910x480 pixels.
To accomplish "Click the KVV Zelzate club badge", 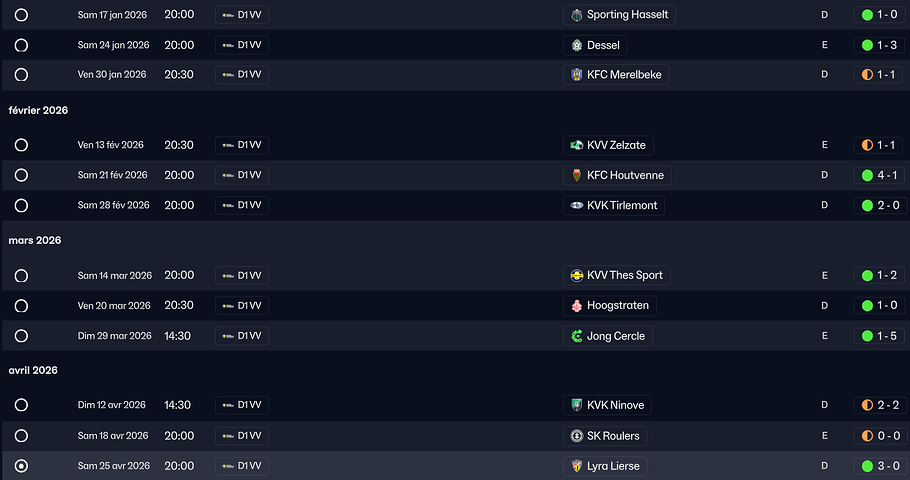I will (576, 145).
